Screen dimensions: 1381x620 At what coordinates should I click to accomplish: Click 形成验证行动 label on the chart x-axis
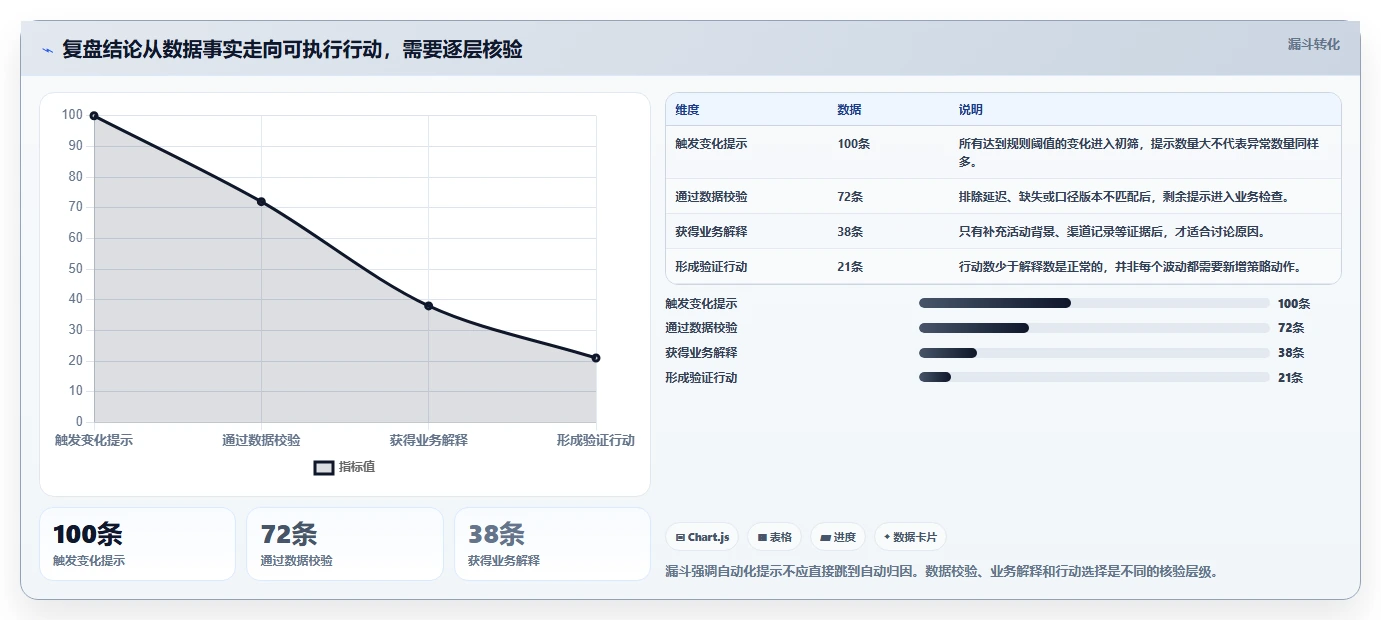596,440
